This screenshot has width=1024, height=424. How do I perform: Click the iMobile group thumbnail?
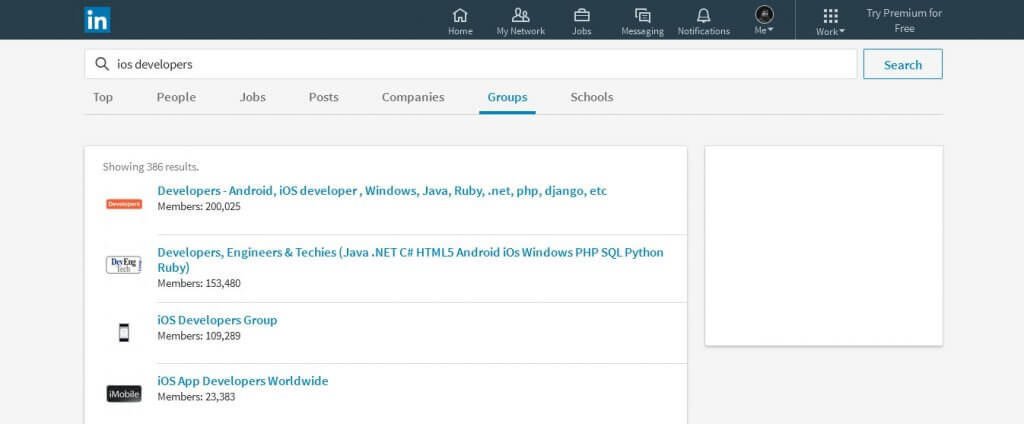(x=124, y=393)
